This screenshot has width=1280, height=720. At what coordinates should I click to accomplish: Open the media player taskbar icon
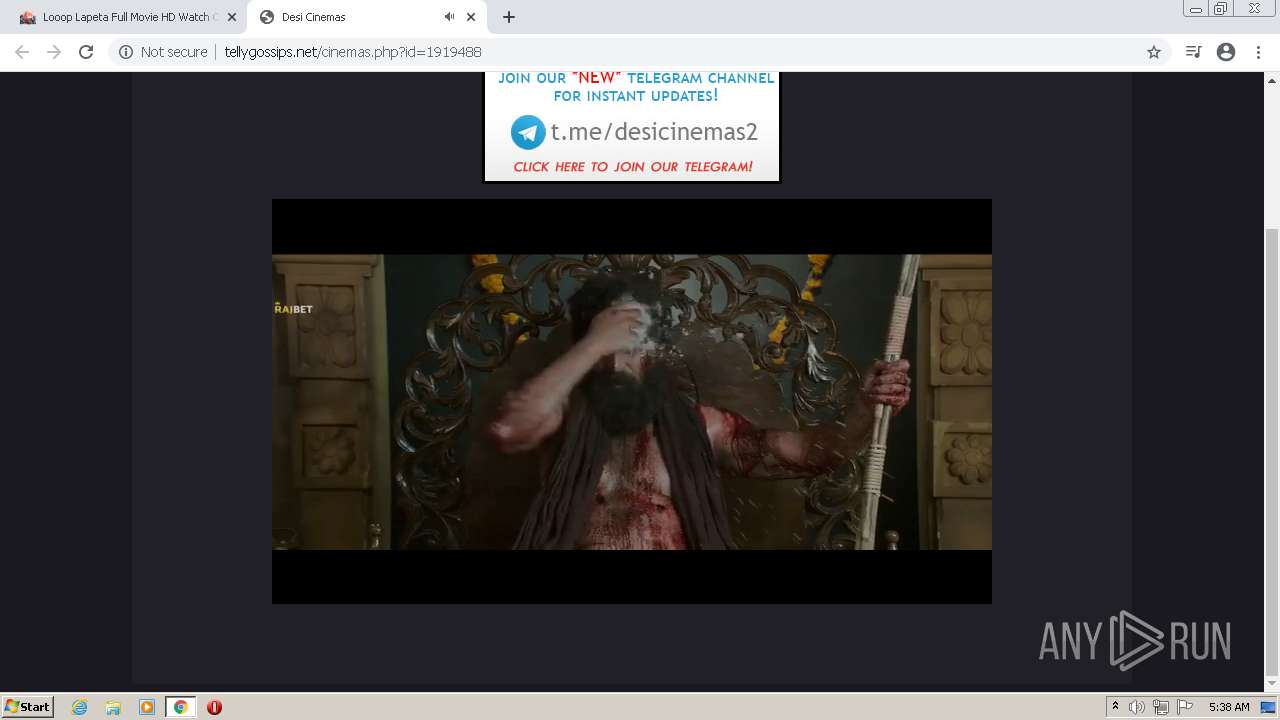point(147,707)
